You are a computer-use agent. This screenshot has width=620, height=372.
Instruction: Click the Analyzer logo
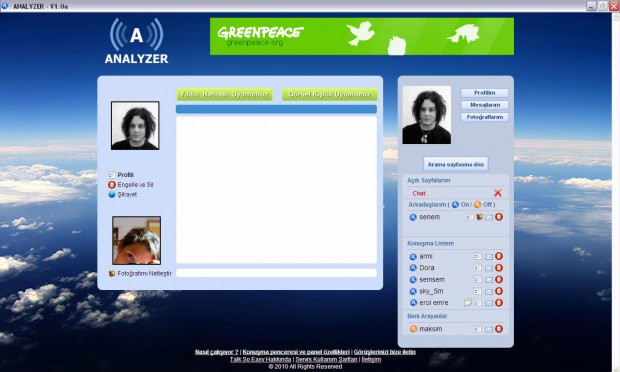point(136,41)
